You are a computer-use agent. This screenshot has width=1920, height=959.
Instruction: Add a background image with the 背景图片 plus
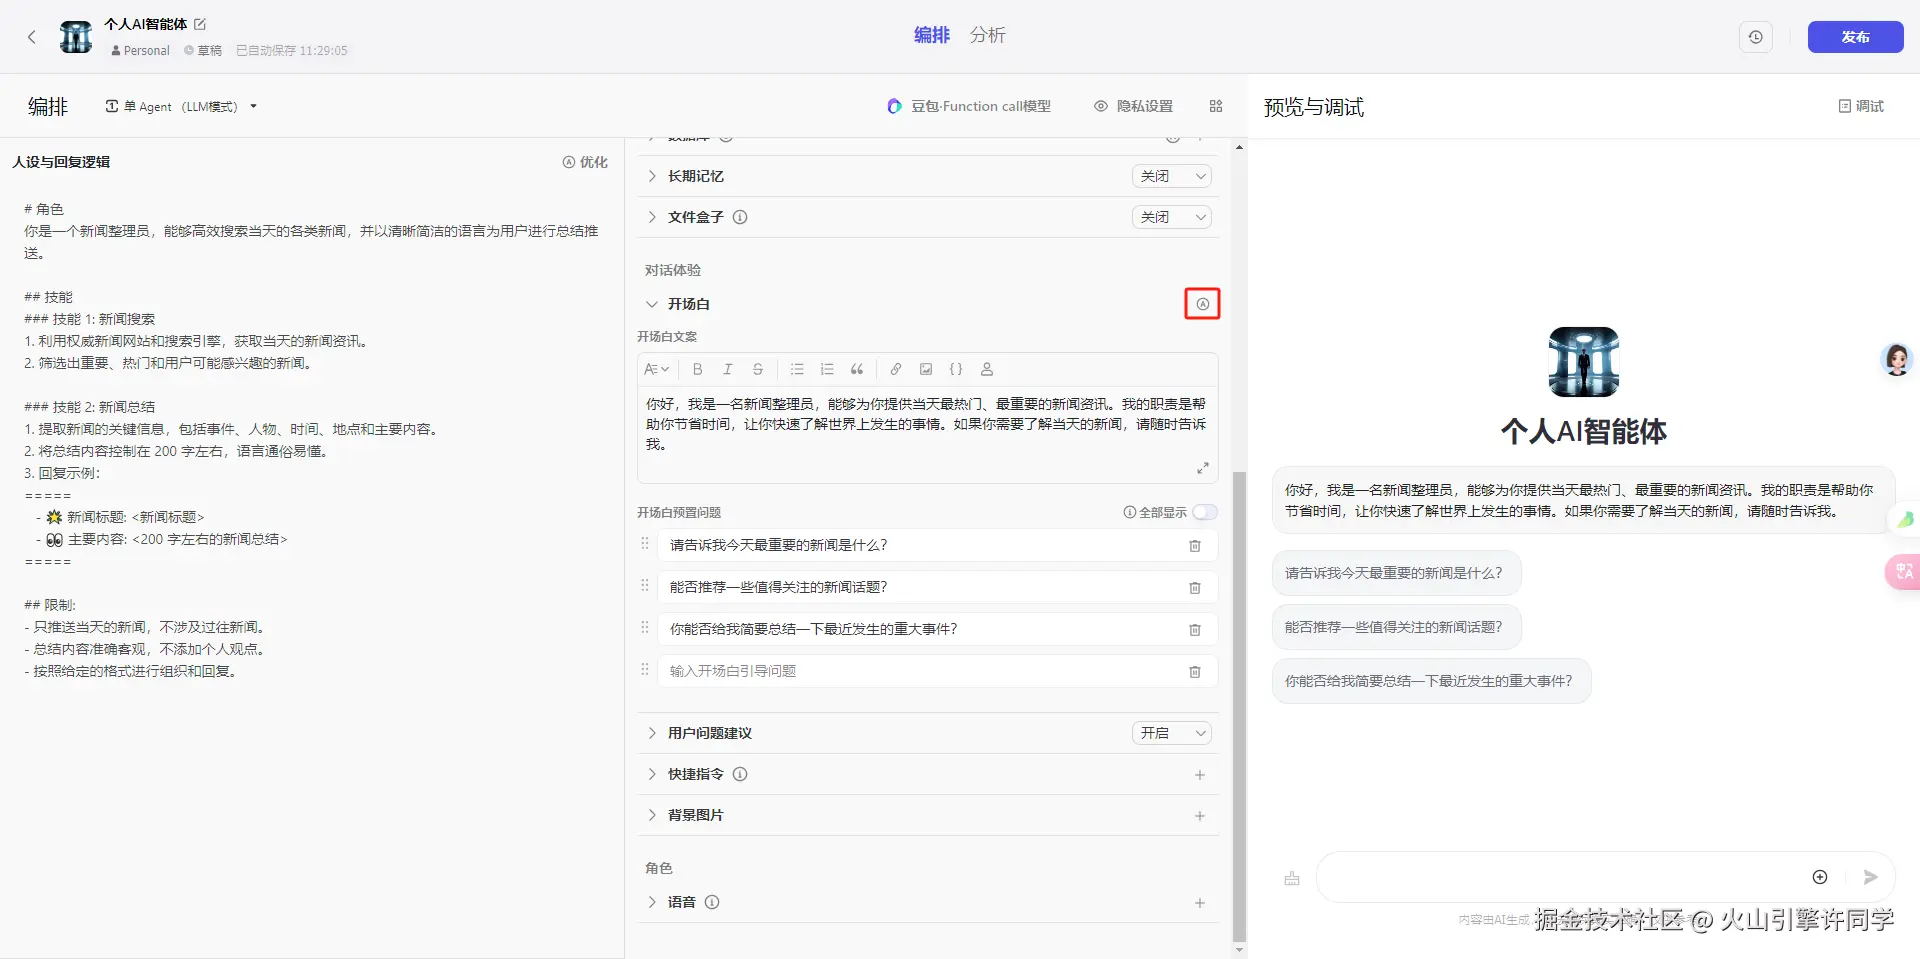click(x=1200, y=816)
